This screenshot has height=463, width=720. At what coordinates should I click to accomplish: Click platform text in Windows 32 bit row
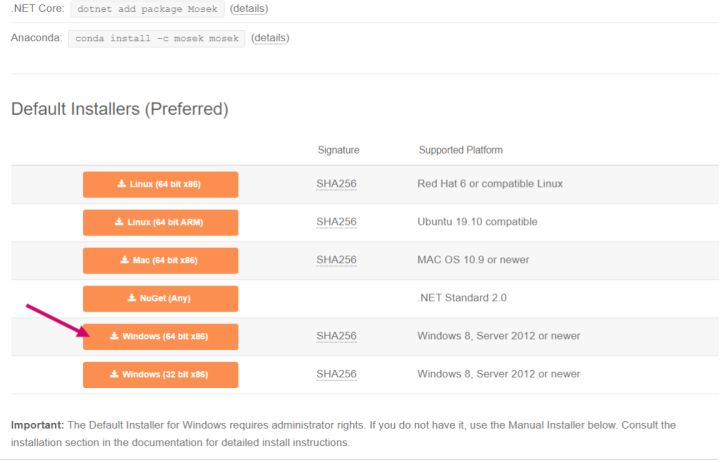click(499, 374)
